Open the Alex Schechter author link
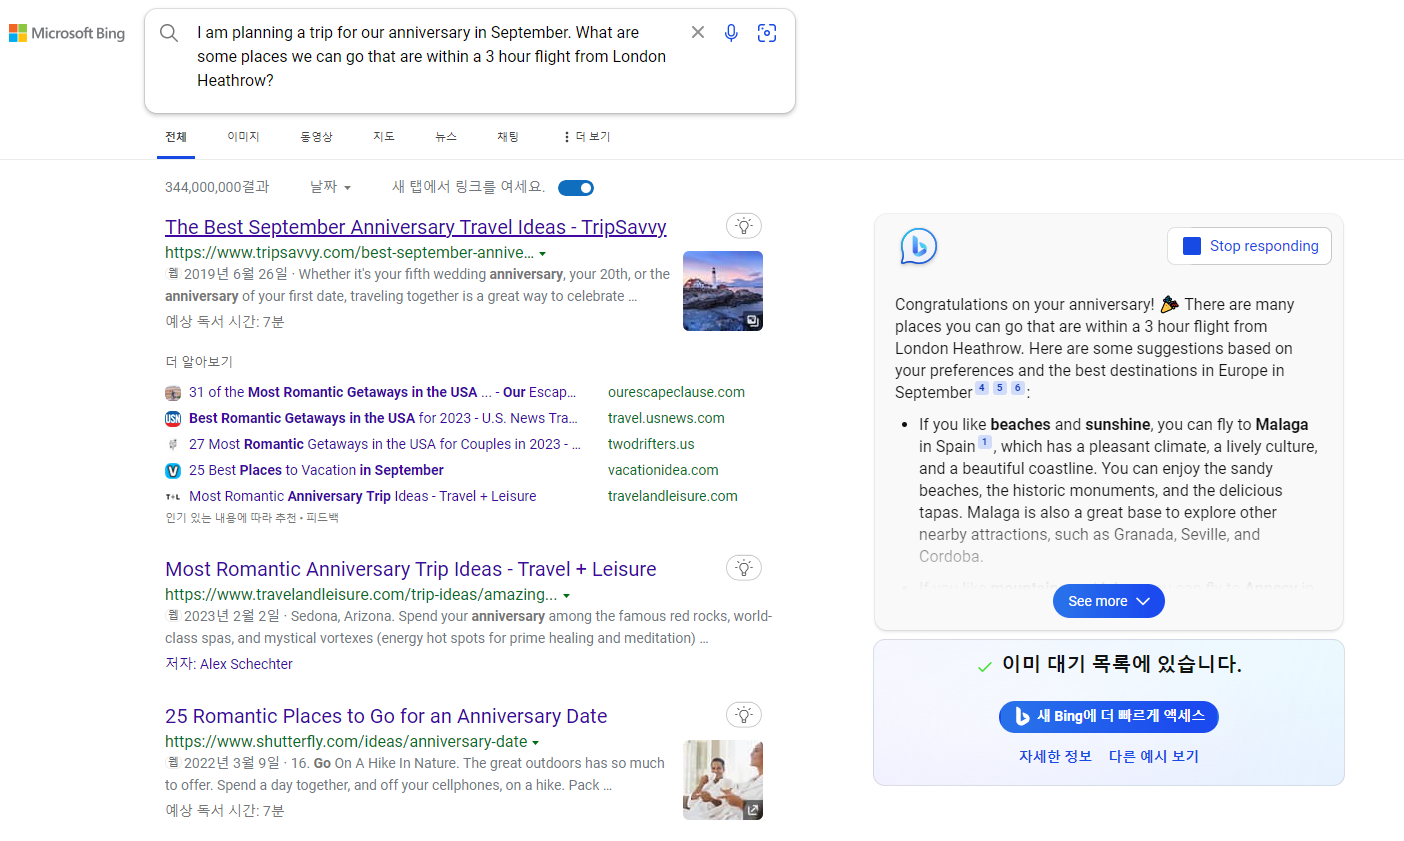Viewport: 1404px width, 841px height. click(246, 664)
